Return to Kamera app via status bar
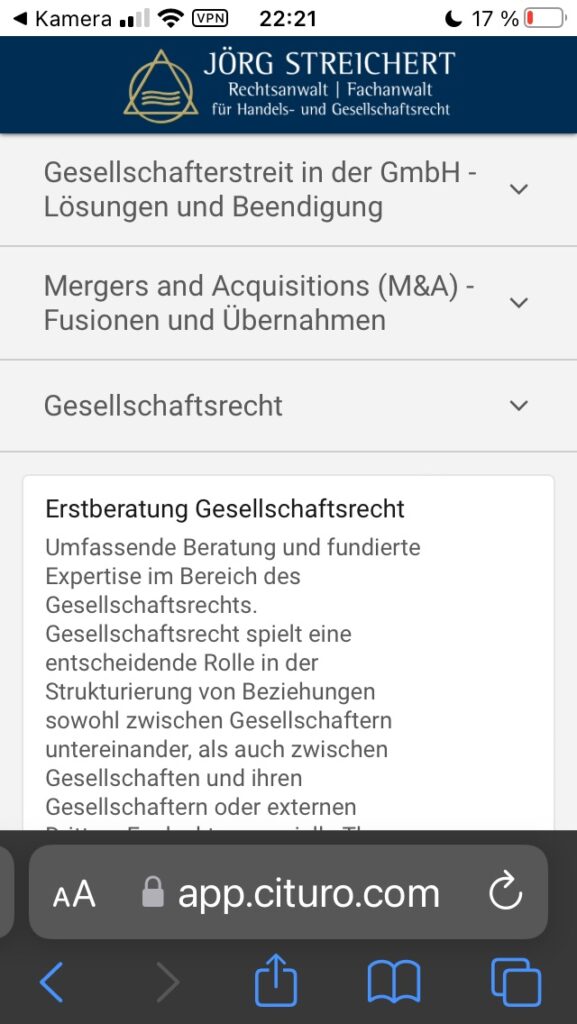Viewport: 577px width, 1024px height. pos(62,19)
